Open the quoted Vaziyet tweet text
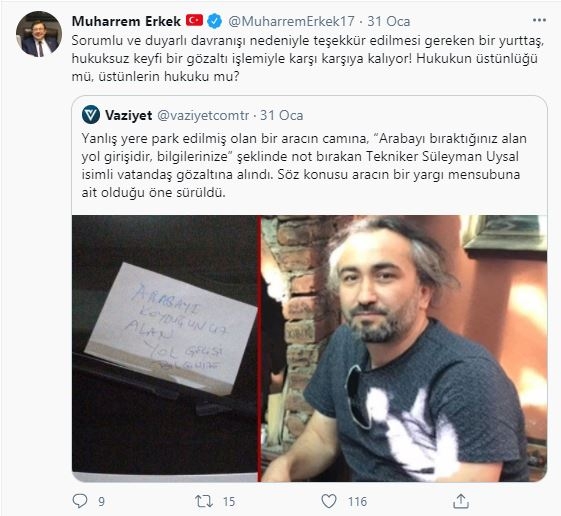This screenshot has height=516, width=561. (x=304, y=165)
